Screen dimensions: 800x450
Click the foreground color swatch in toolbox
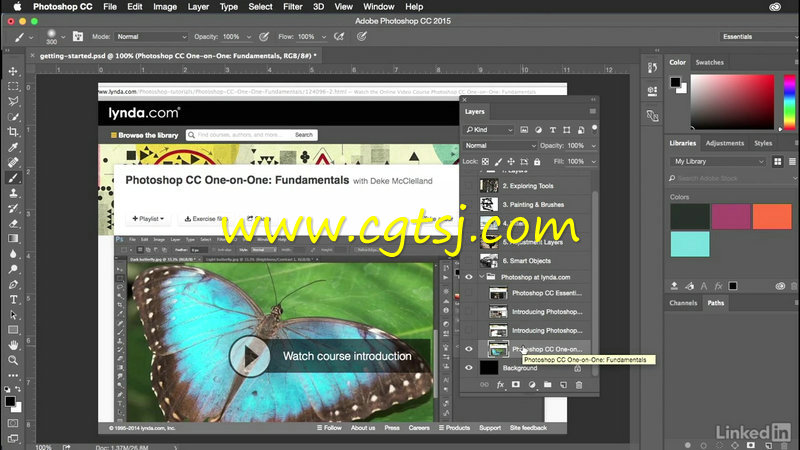pos(10,401)
